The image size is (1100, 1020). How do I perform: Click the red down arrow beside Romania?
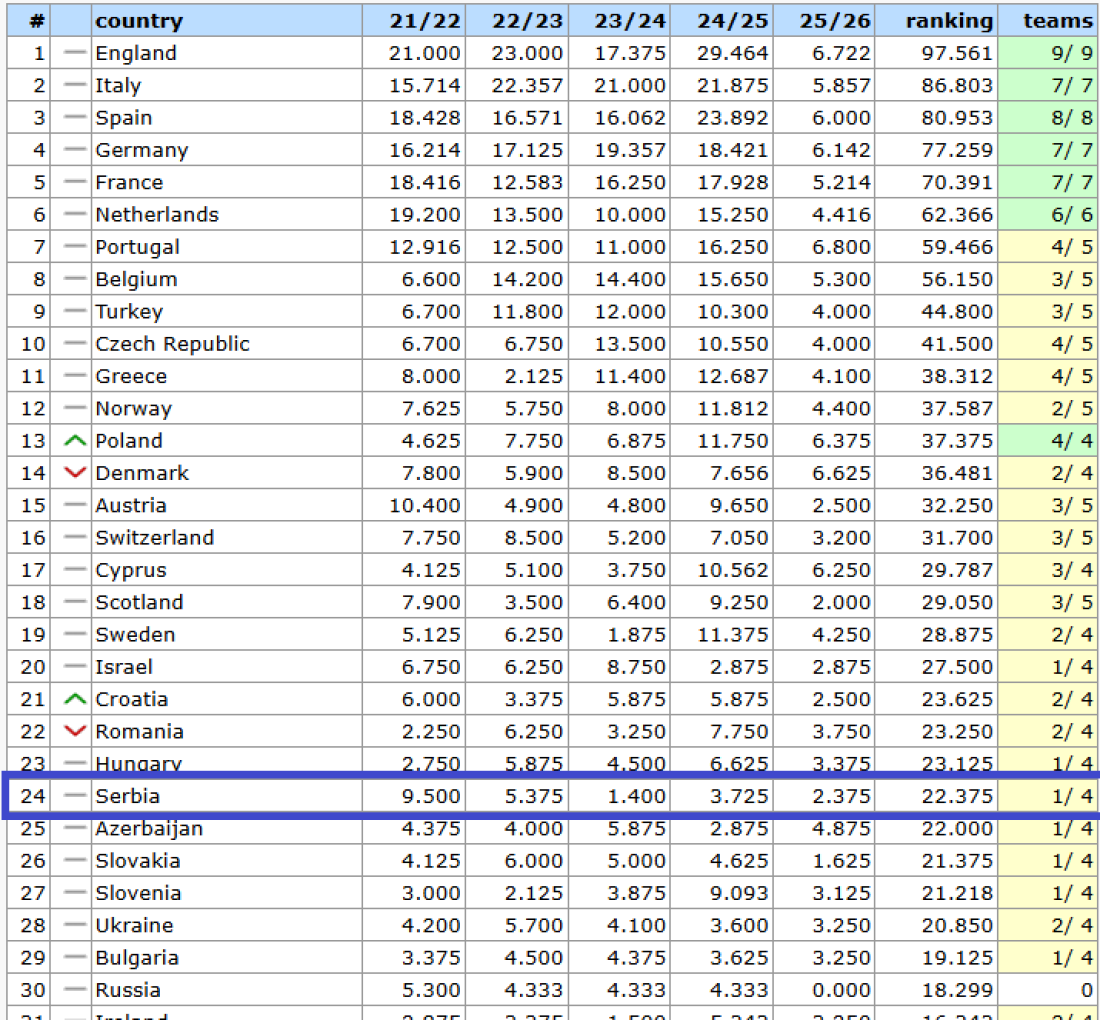click(x=75, y=731)
